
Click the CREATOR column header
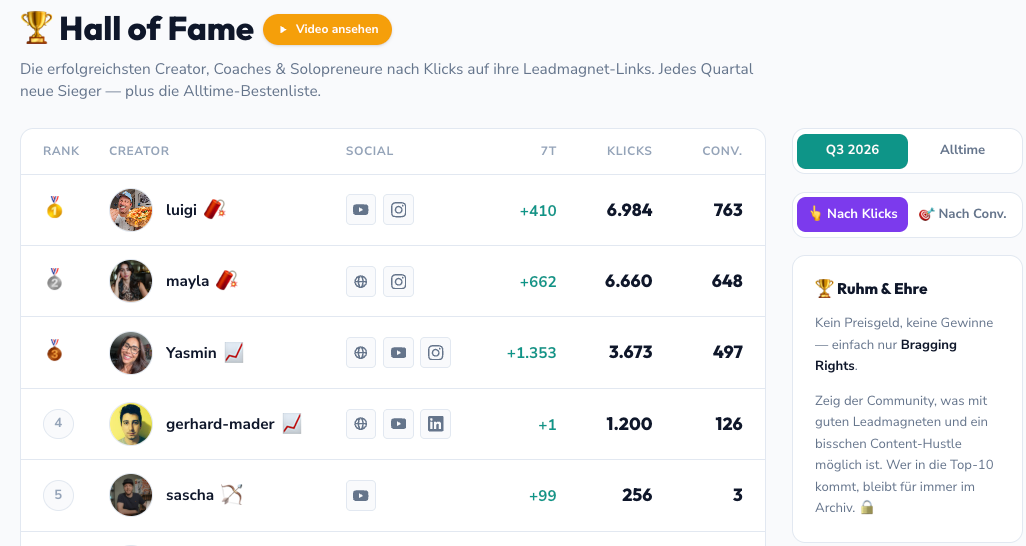pyautogui.click(x=139, y=151)
